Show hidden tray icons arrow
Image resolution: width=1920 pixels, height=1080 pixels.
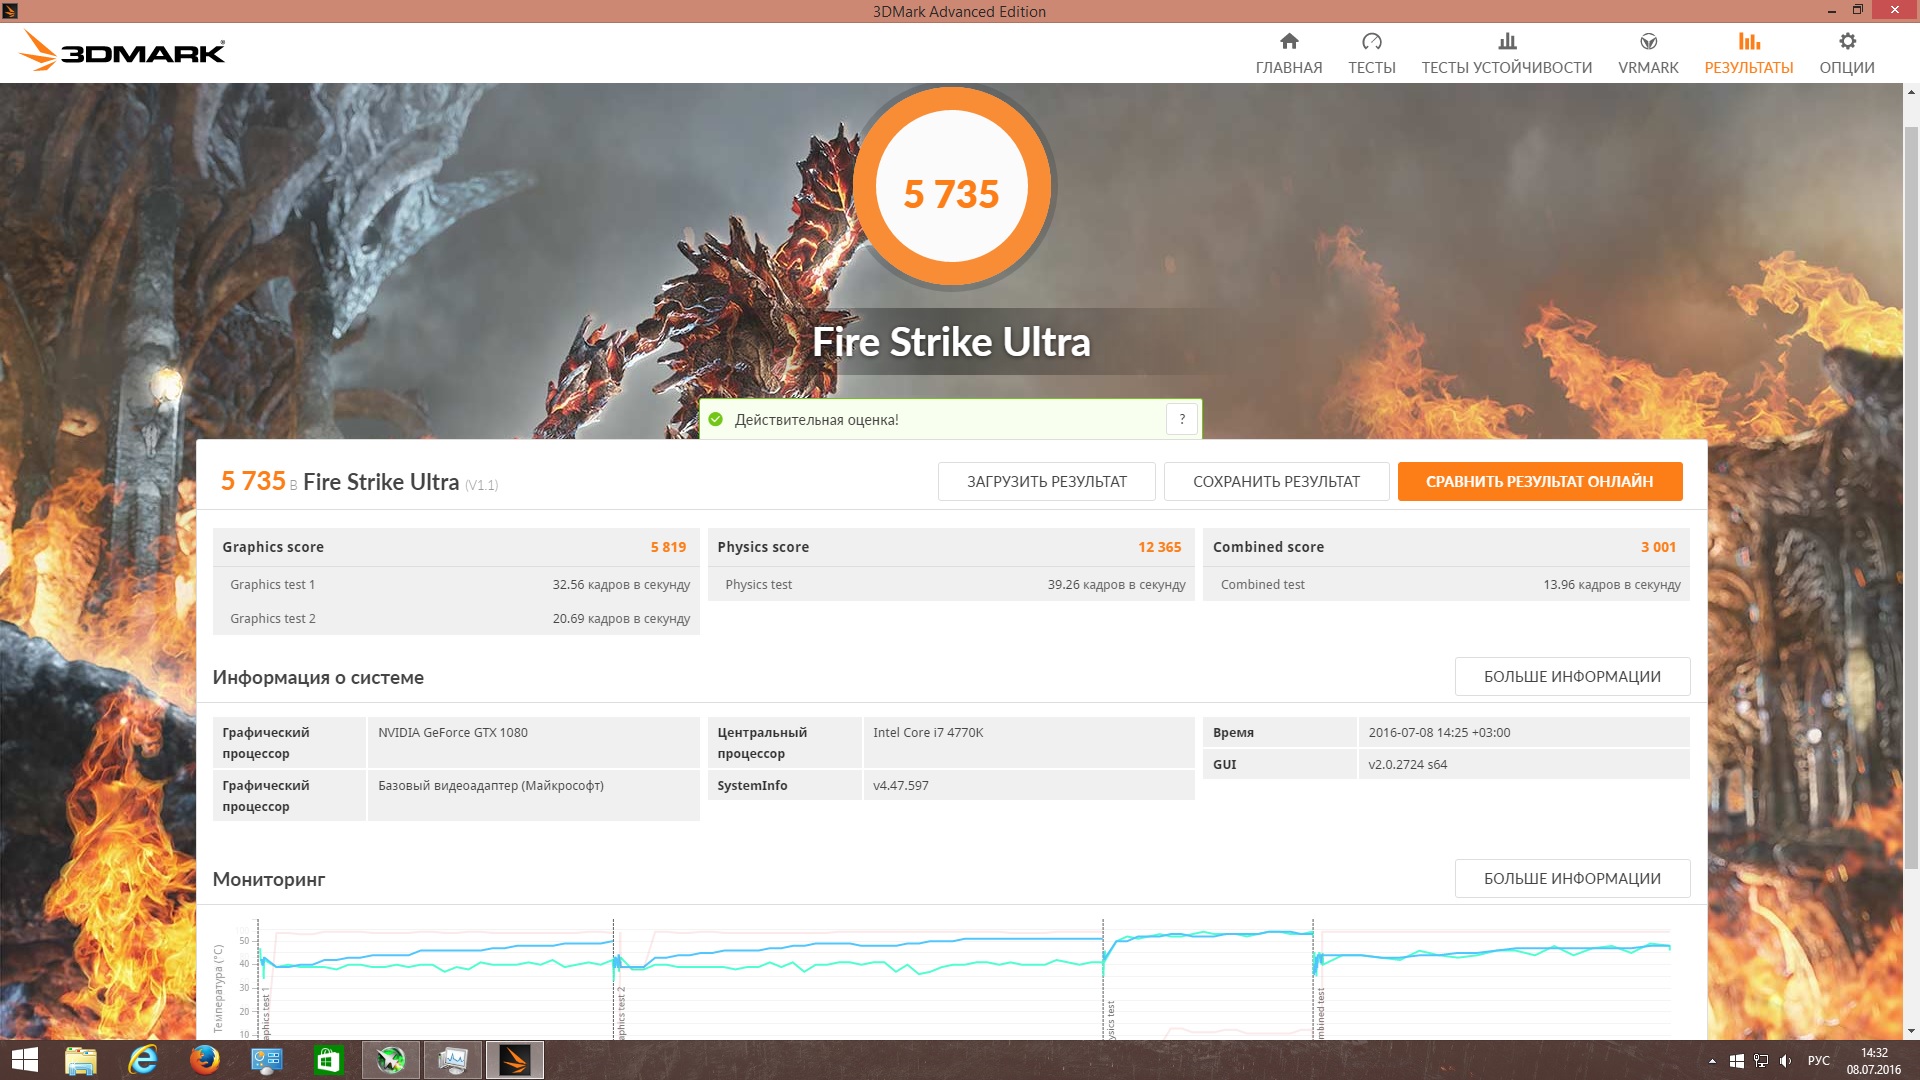pos(1712,1061)
